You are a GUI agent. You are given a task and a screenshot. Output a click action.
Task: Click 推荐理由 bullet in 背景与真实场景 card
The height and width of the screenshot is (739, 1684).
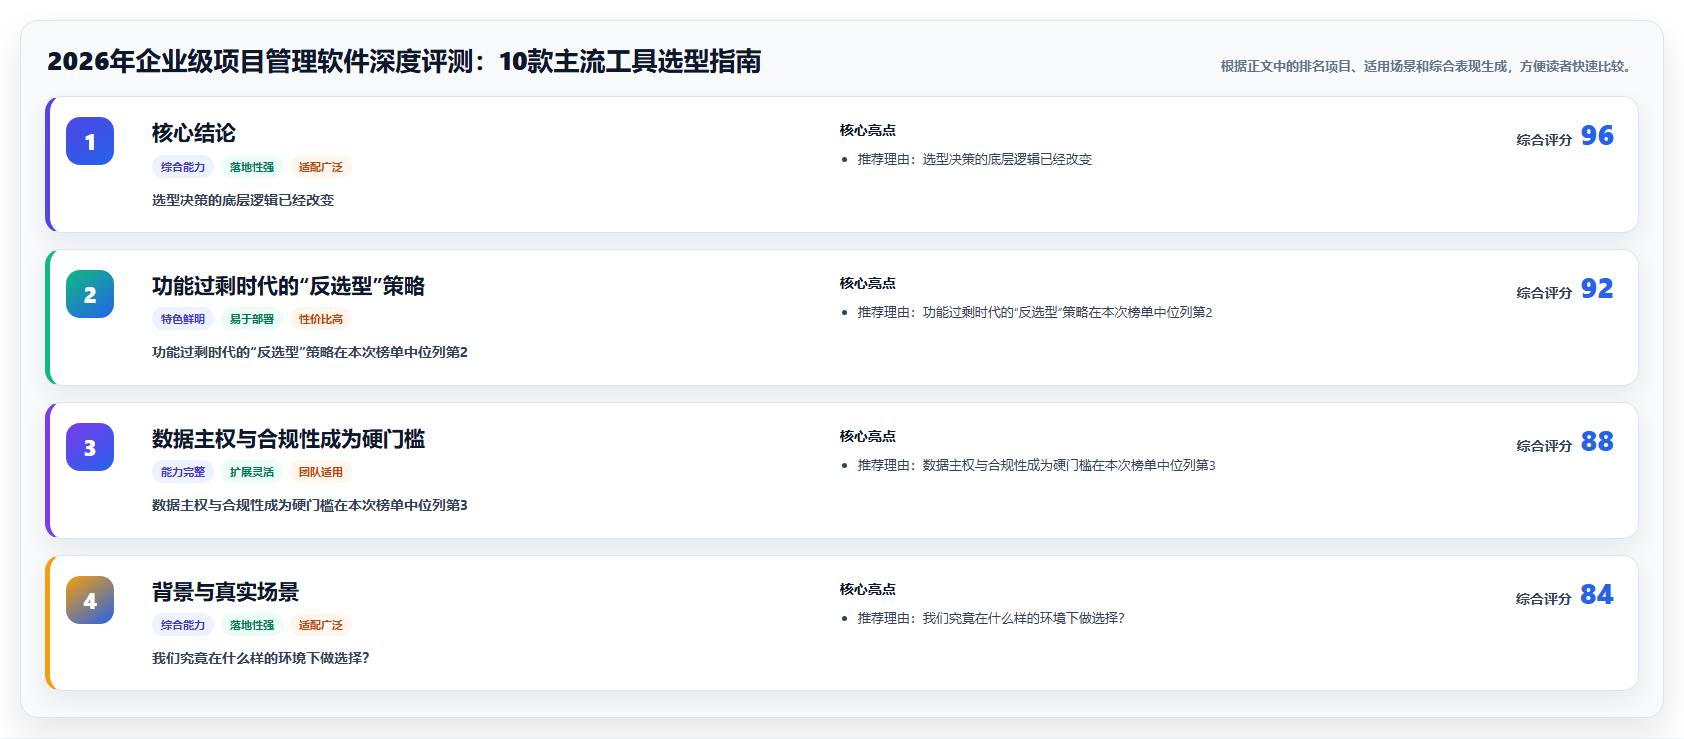pos(991,618)
